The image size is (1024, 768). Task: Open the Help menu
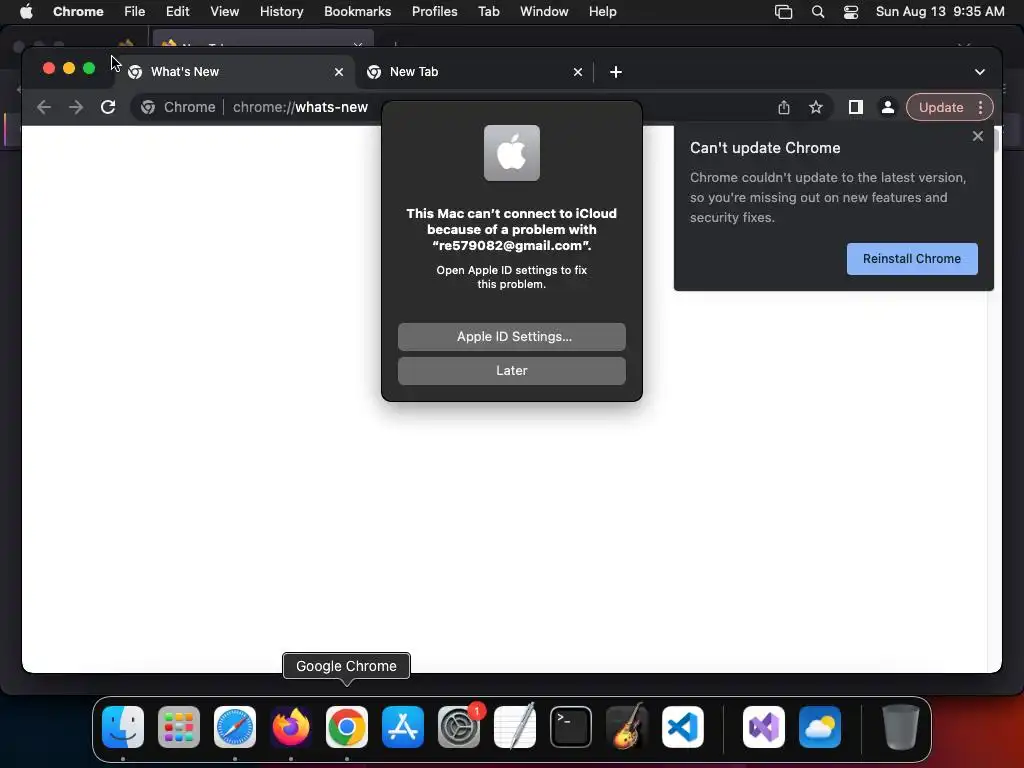point(602,12)
